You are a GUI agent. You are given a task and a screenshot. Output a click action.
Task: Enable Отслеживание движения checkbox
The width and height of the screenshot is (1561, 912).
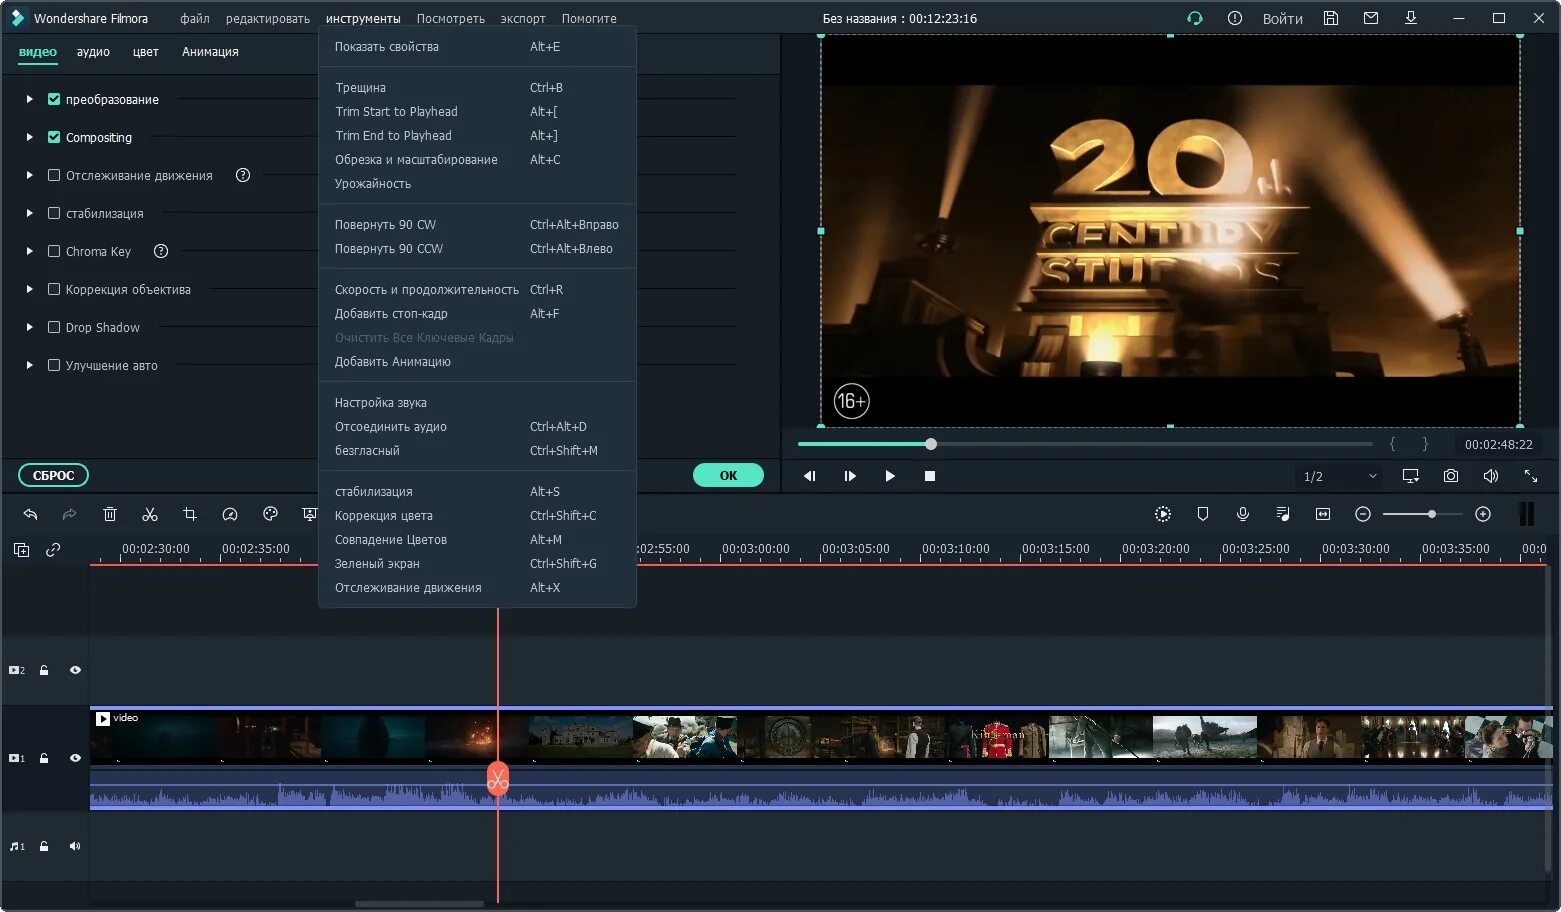point(54,175)
